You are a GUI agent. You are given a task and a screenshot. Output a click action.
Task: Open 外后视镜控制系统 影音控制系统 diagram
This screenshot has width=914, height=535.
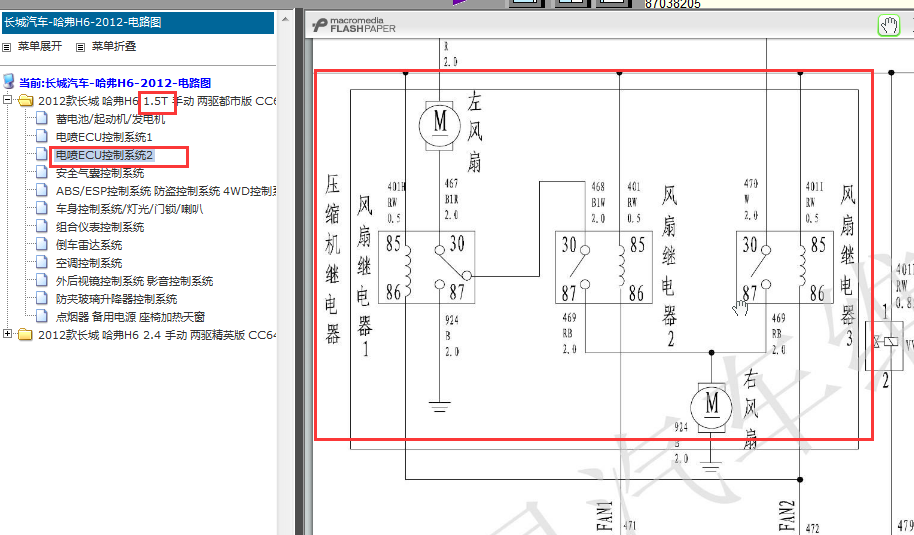point(134,281)
